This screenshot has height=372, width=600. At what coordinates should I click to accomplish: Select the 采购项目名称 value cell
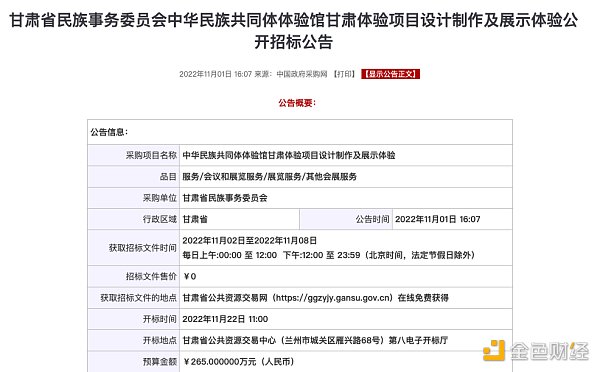pos(346,155)
